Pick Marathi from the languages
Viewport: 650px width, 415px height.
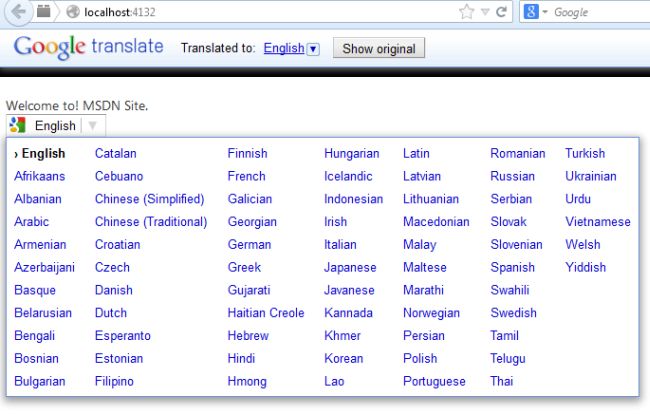[423, 290]
